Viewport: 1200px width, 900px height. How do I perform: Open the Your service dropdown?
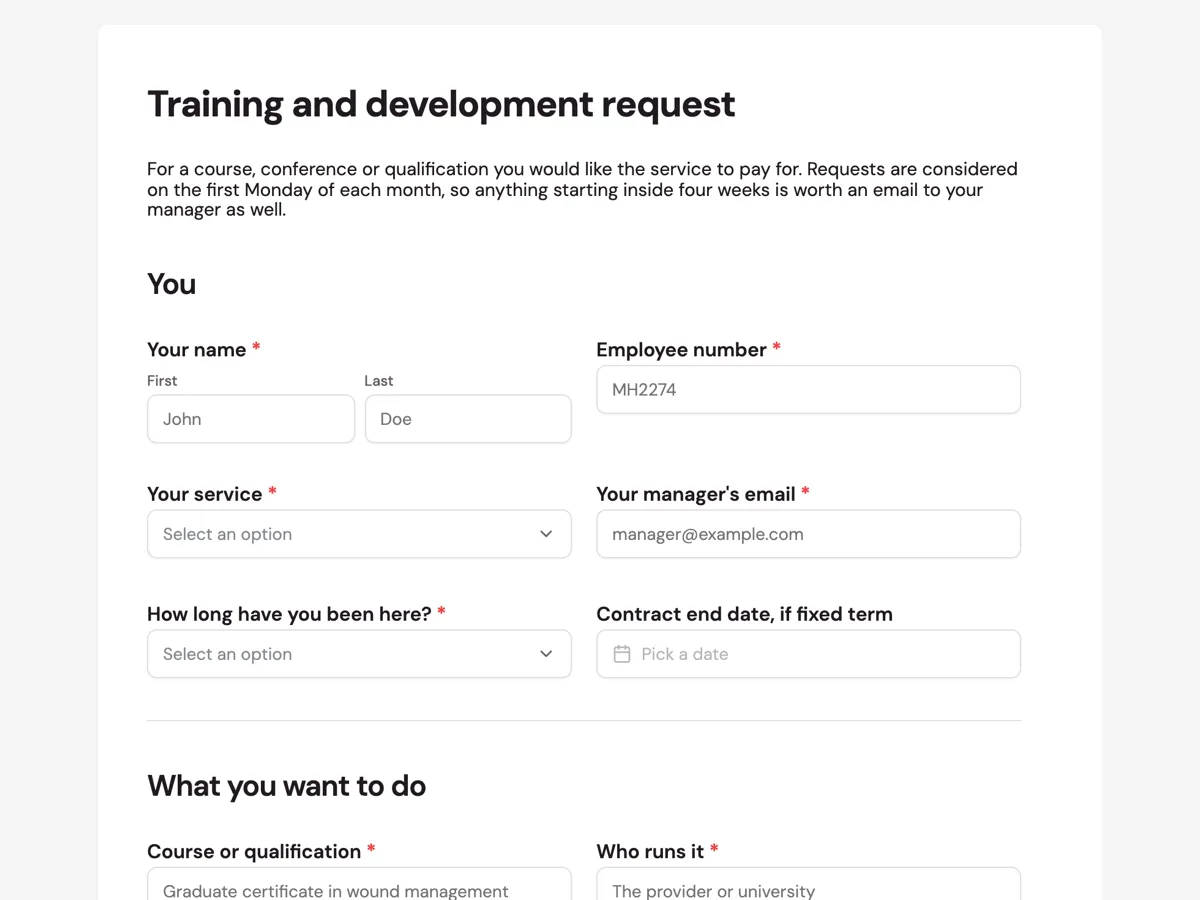point(359,534)
